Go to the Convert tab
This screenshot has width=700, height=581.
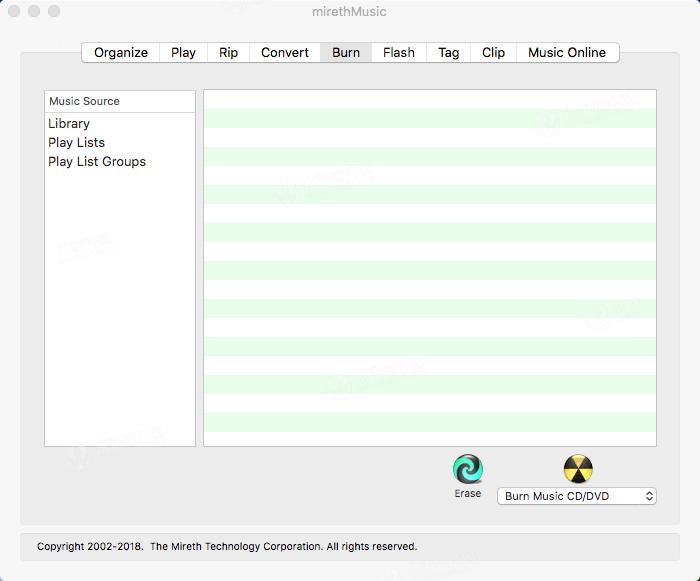[285, 53]
